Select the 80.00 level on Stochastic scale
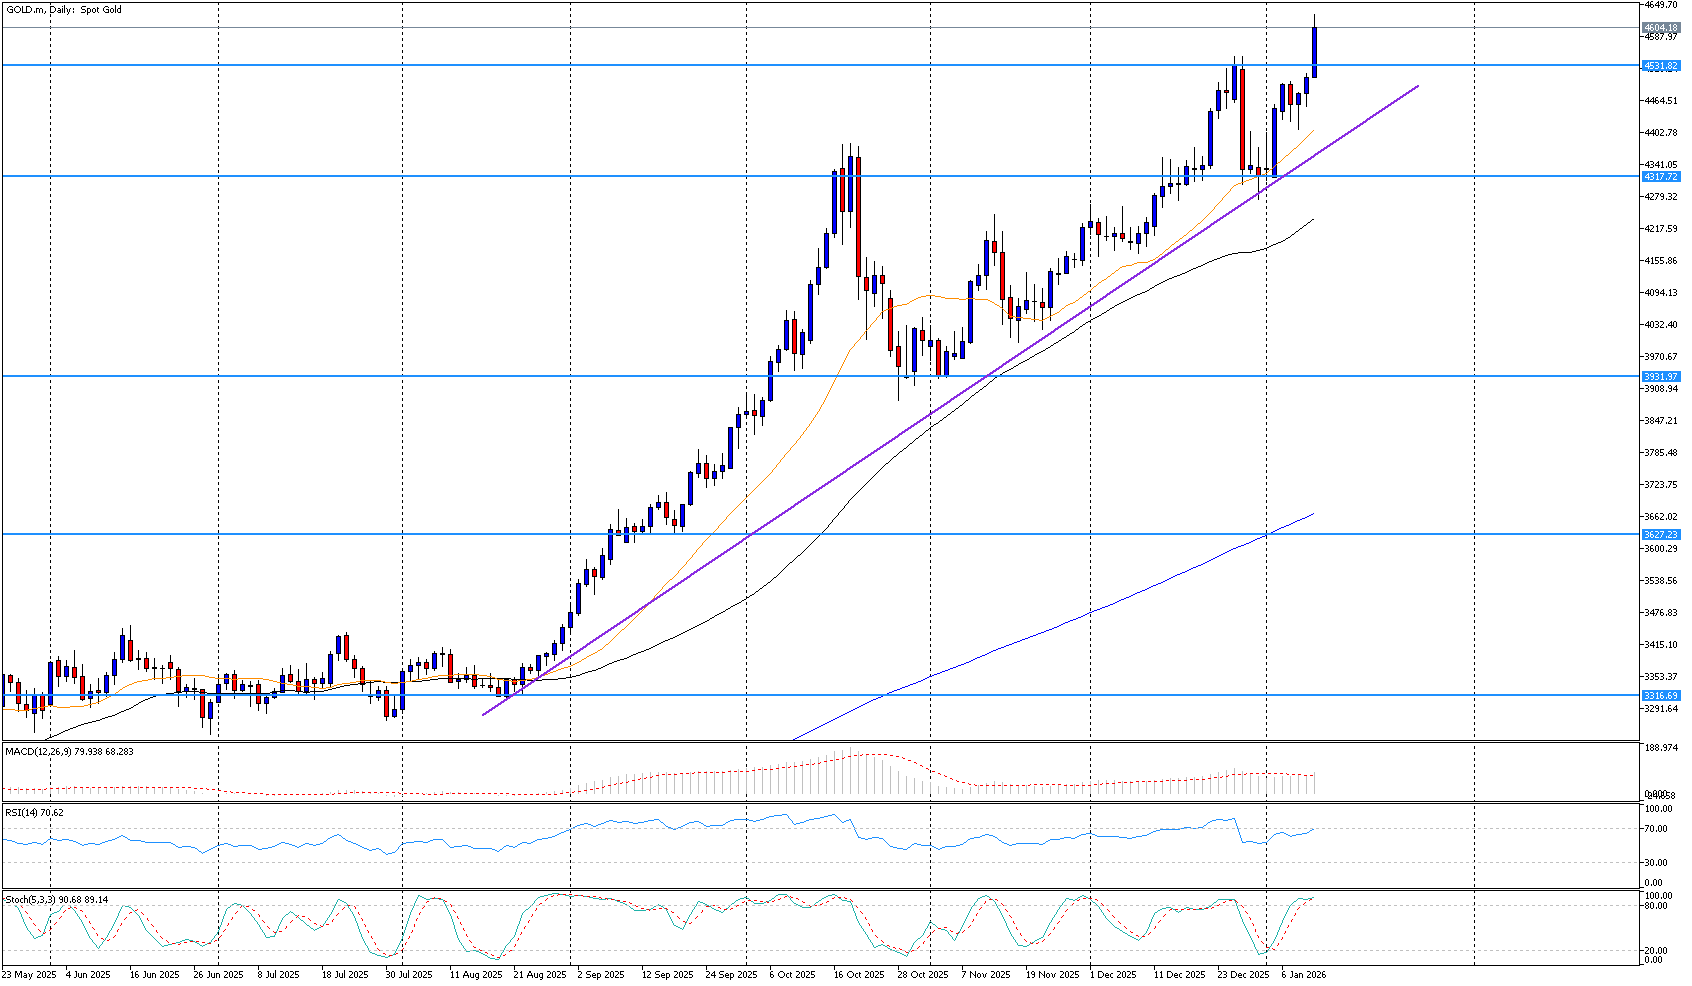Viewport: 1692px width, 986px height. (1656, 906)
